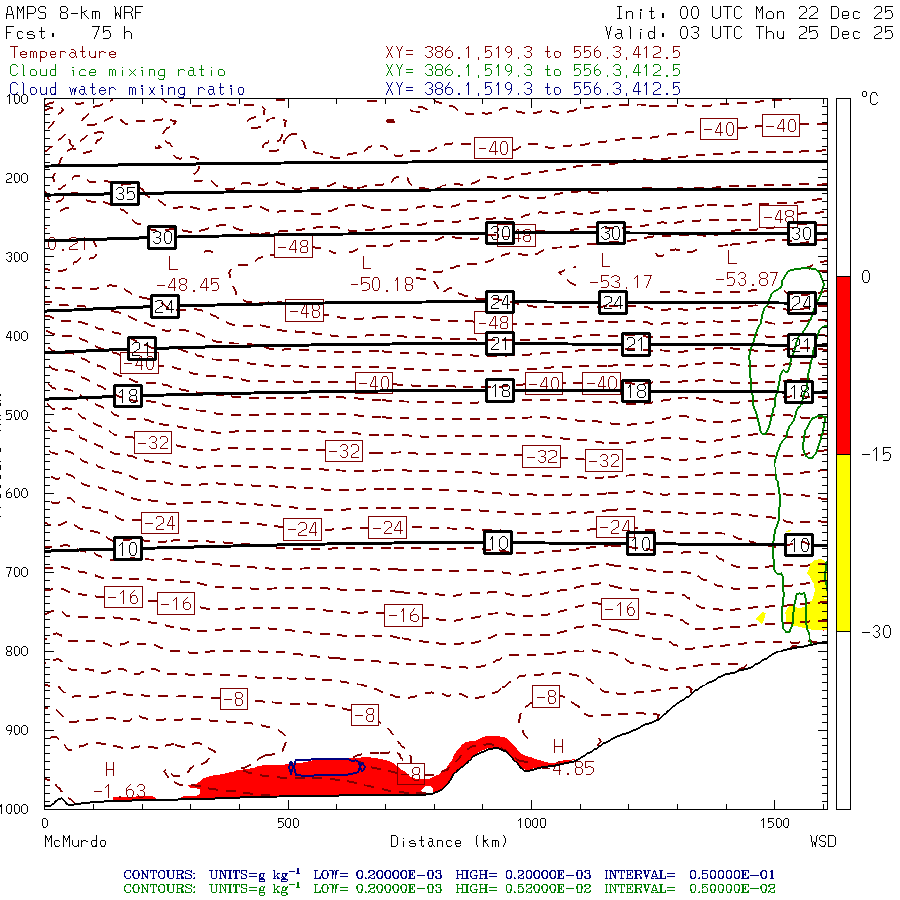
Task: Click the 'Init: 00 UTC Mon 22 Dec 25' text
Action: click(754, 13)
